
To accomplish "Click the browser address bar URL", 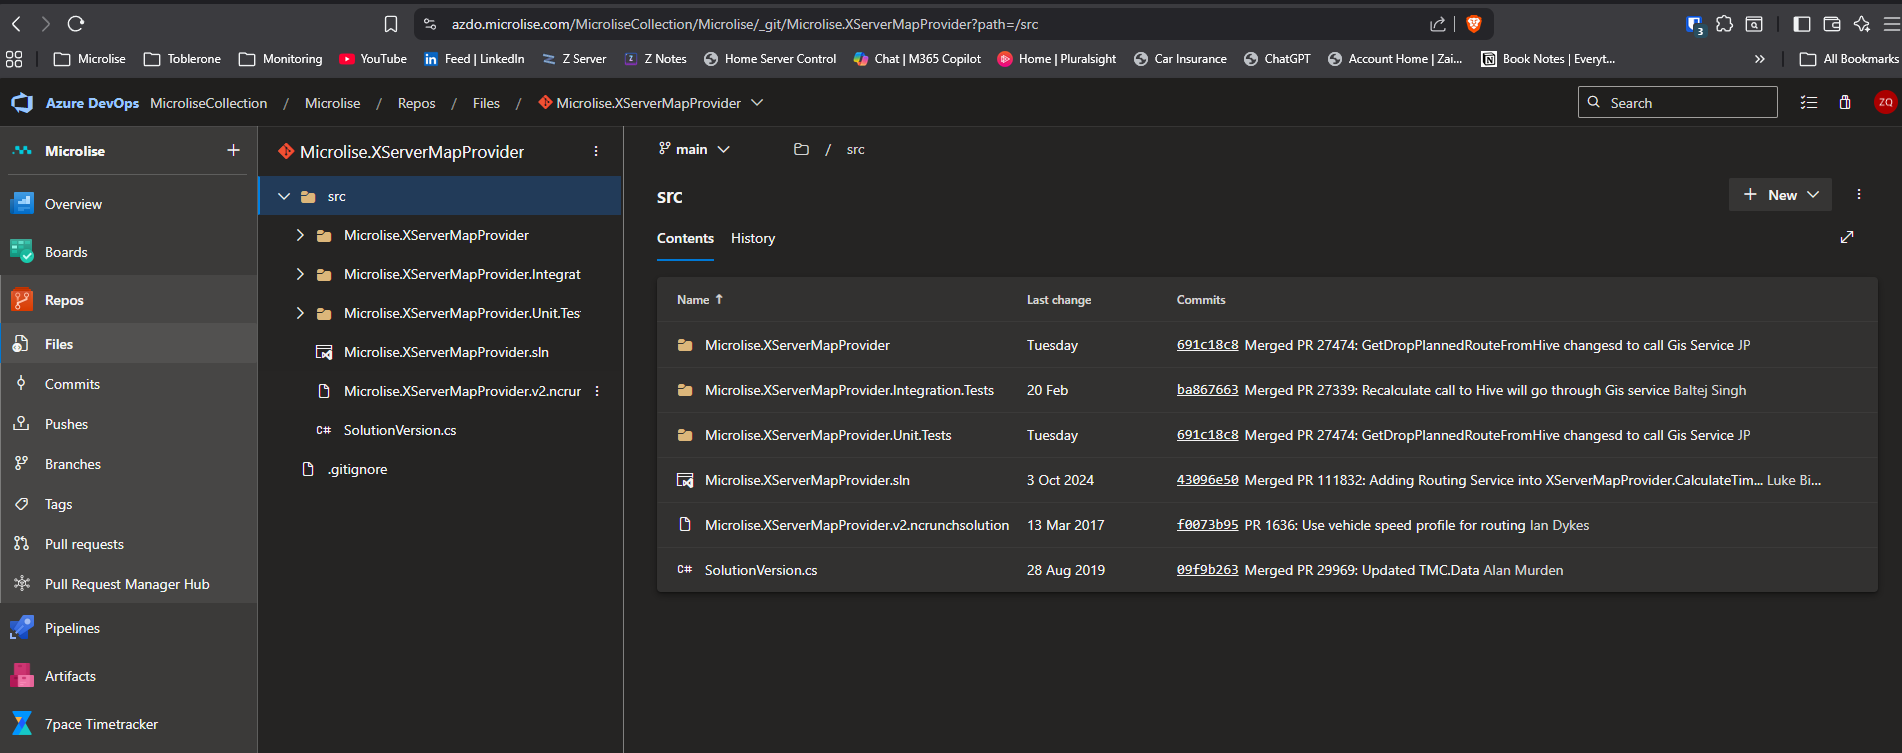I will coord(745,24).
